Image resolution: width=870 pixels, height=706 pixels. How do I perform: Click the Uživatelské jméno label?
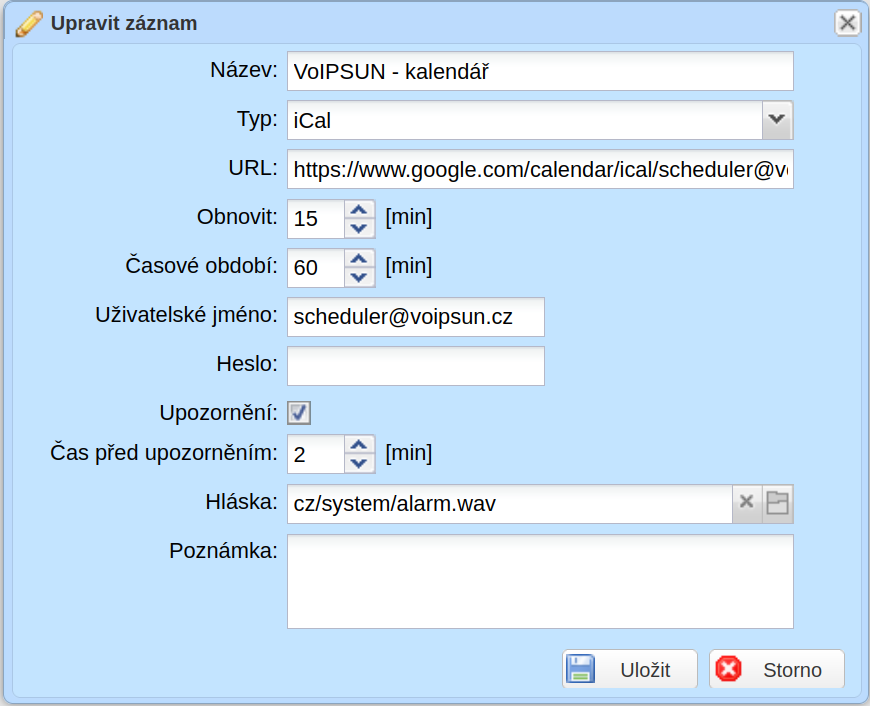(x=186, y=315)
